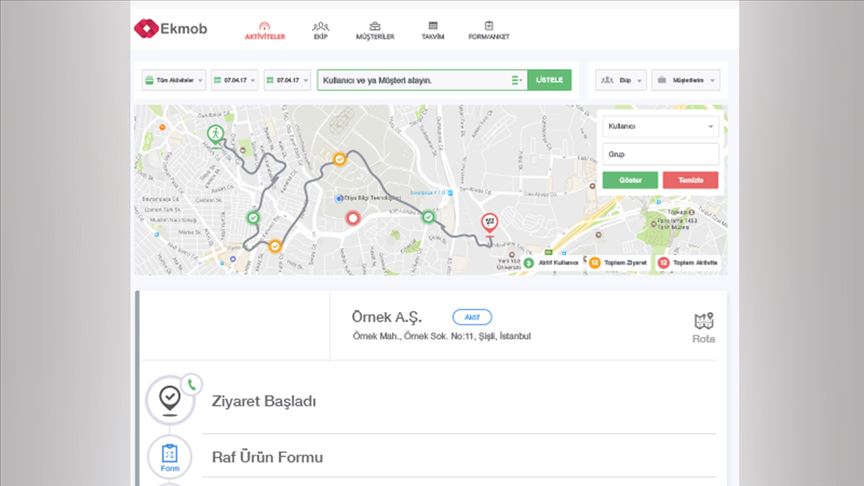
Task: Open the Form/Anket section
Action: pos(489,30)
